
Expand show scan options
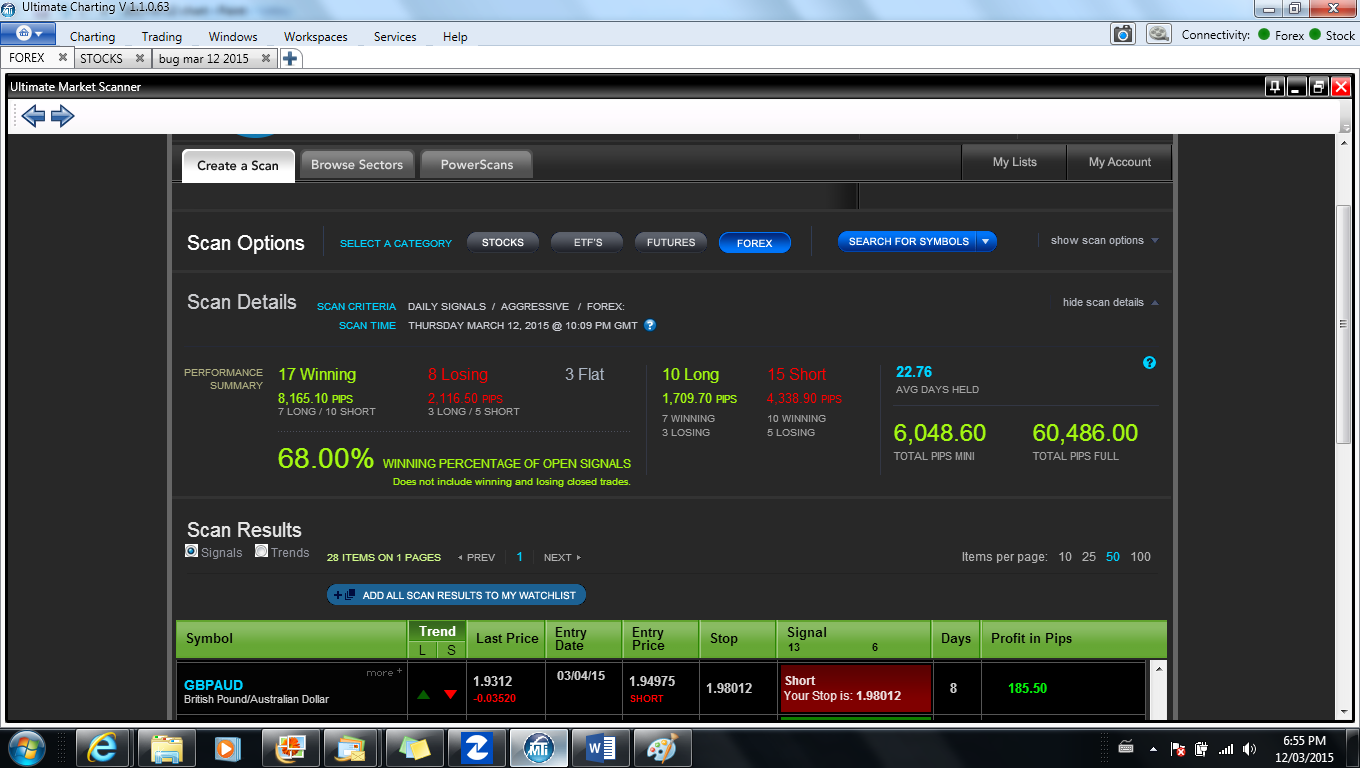[x=1104, y=240]
